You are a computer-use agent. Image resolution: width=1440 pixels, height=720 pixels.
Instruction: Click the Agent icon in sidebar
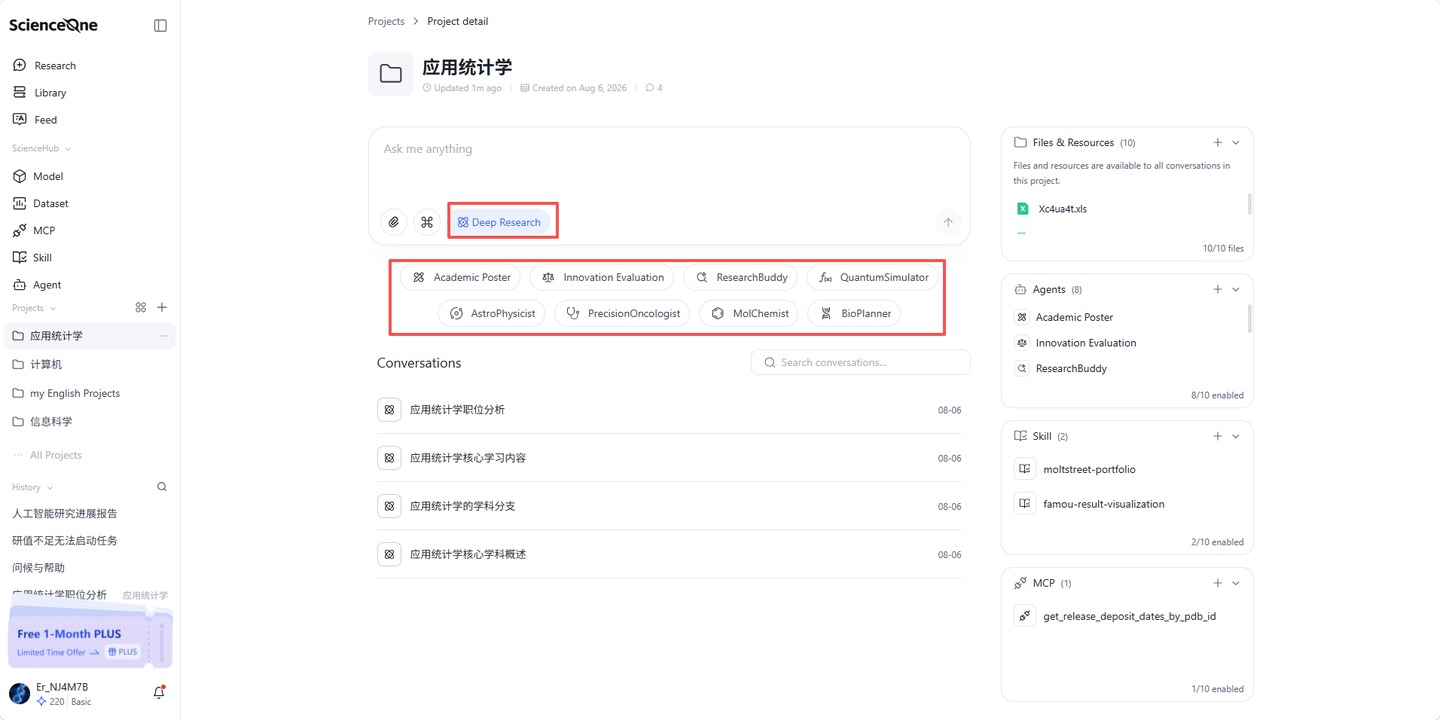pyautogui.click(x=19, y=284)
